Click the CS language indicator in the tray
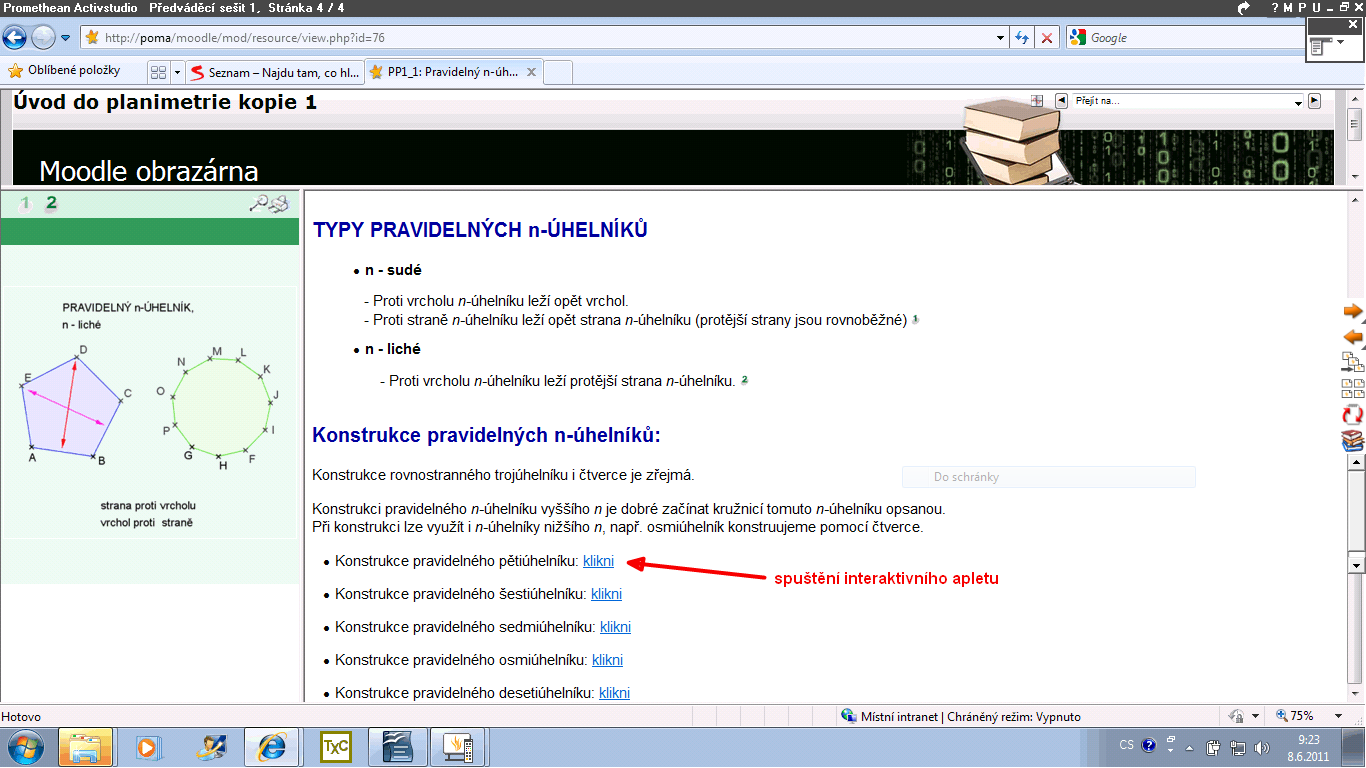 pos(1127,745)
